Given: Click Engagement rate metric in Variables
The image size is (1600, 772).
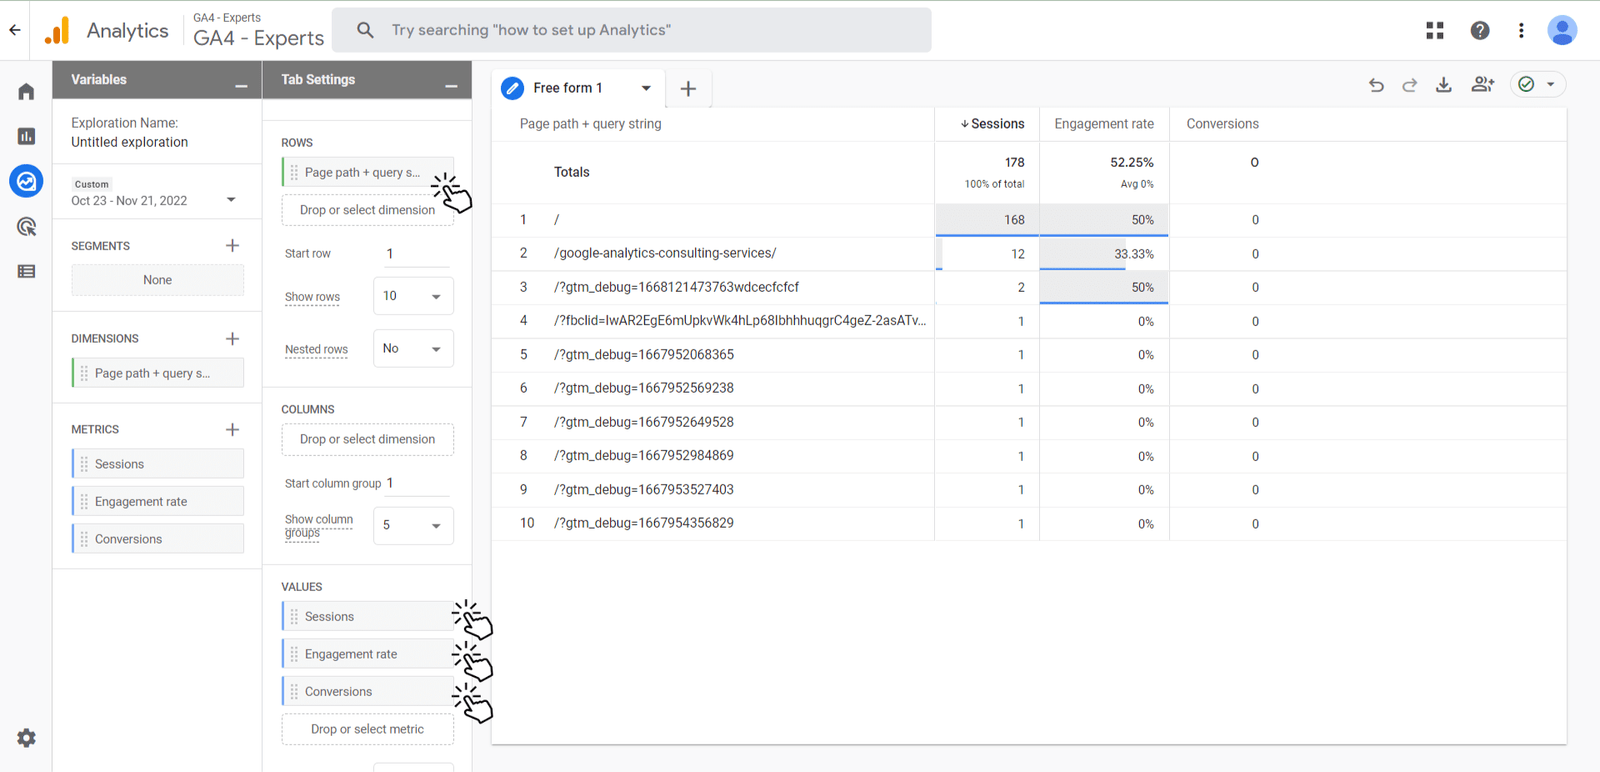Looking at the screenshot, I should pyautogui.click(x=158, y=501).
